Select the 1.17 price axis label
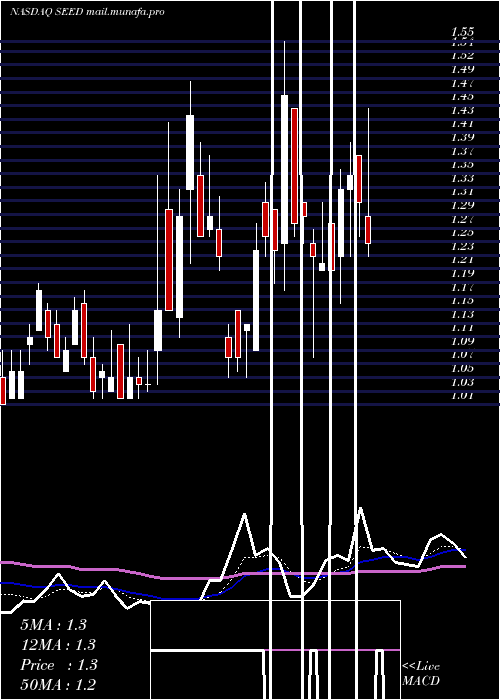 tap(462, 287)
